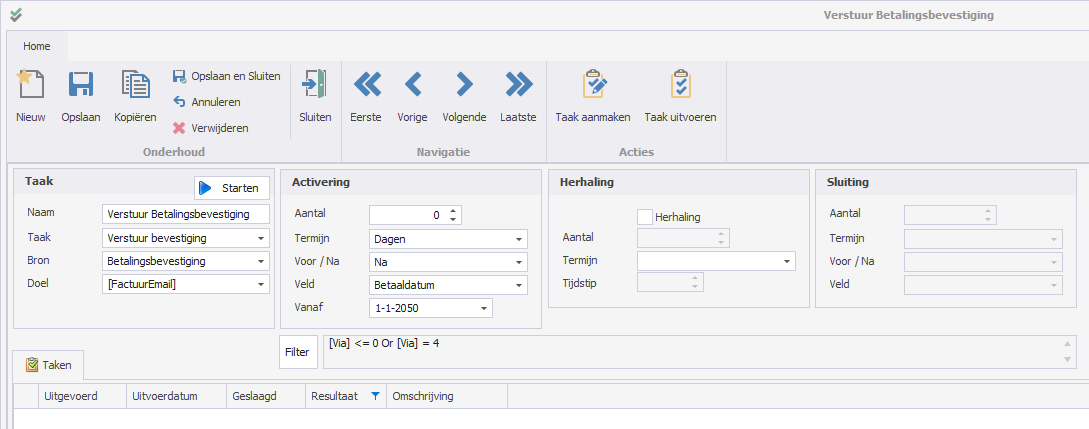Open Activering Veld dropdown
Viewport: 1089px width, 429px height.
click(x=519, y=285)
